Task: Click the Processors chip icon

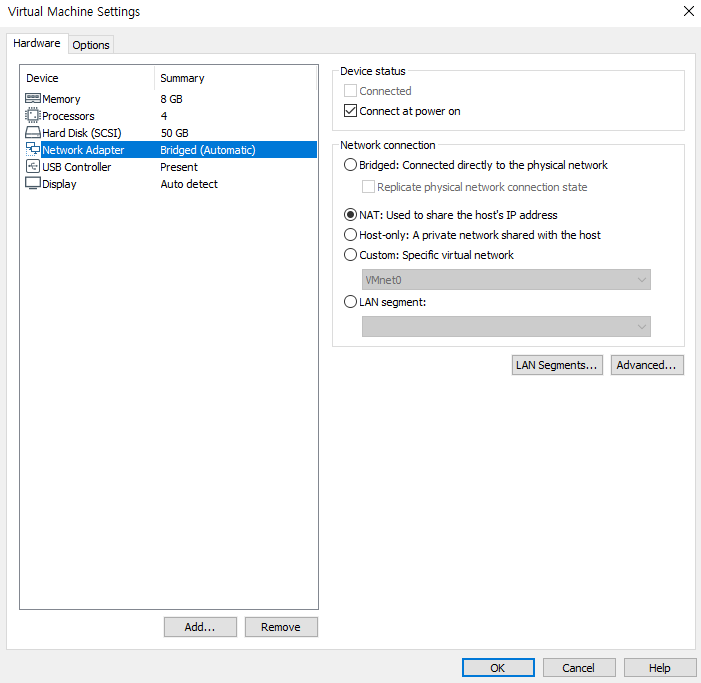Action: [33, 115]
